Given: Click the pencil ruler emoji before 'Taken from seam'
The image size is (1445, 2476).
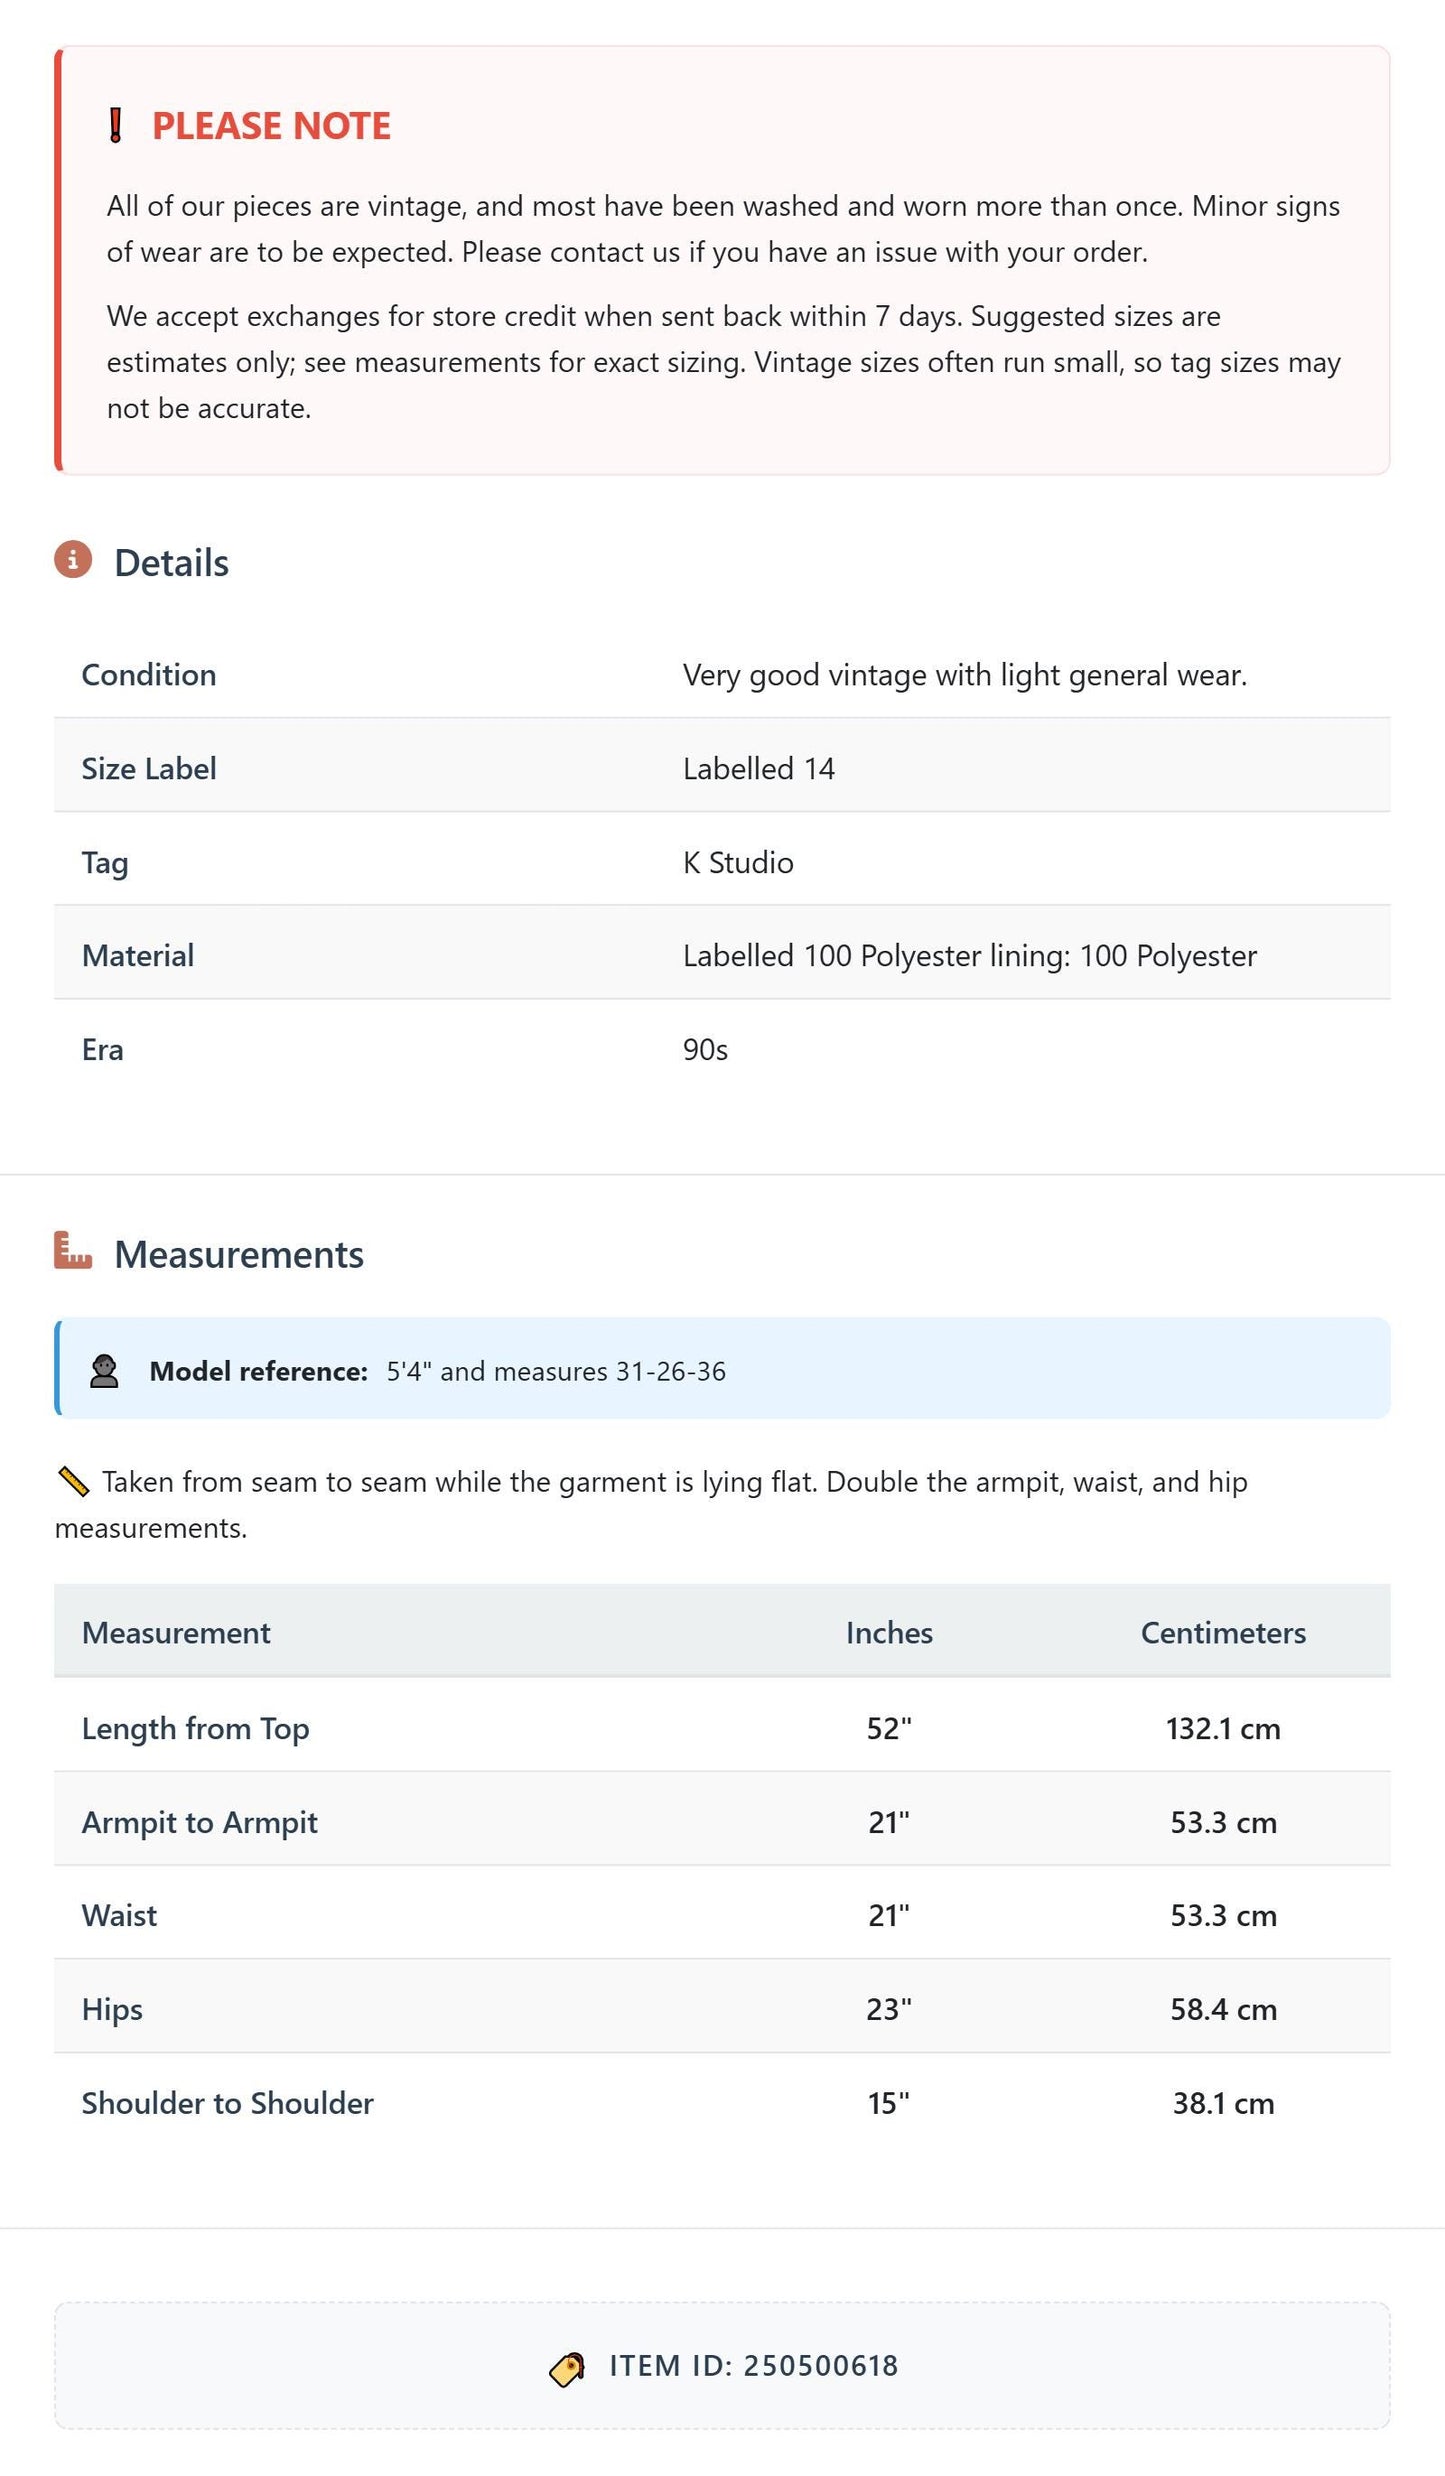Looking at the screenshot, I should [73, 1482].
